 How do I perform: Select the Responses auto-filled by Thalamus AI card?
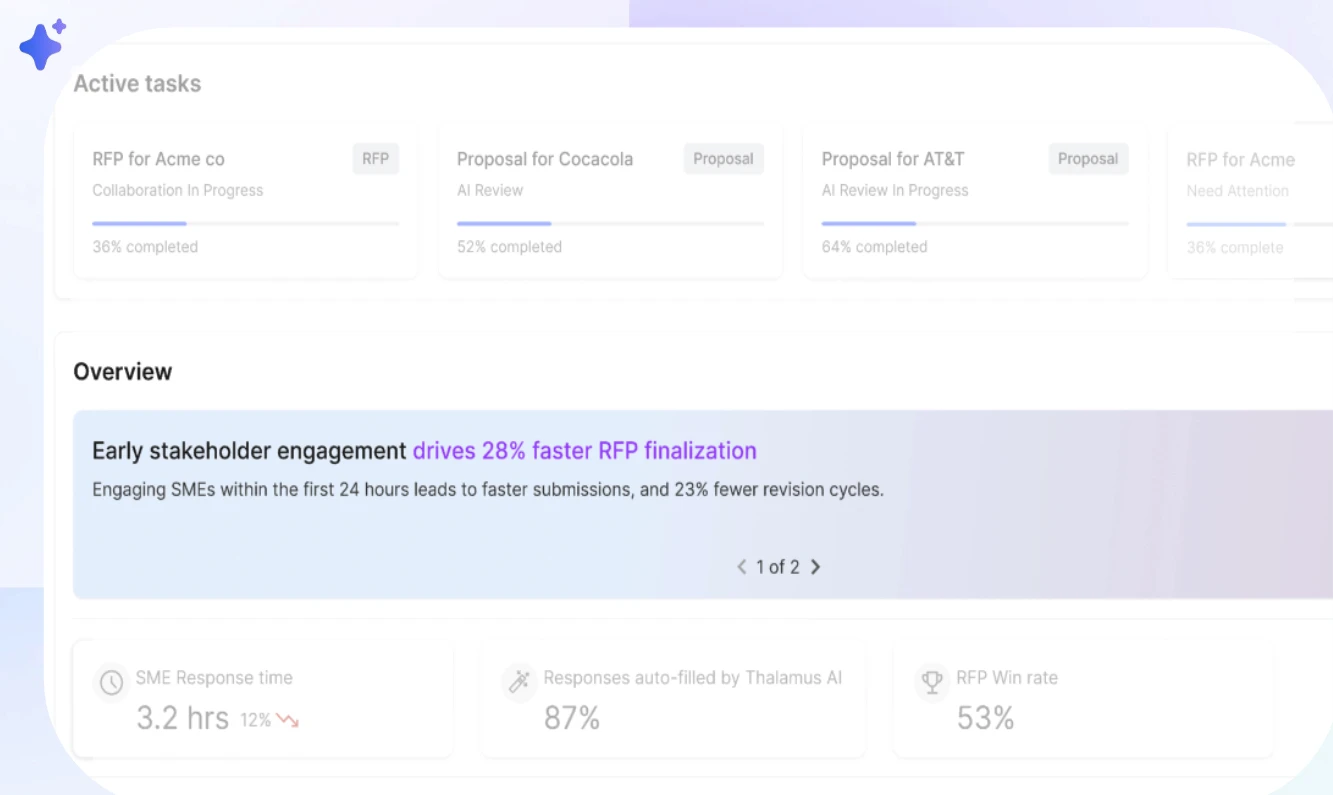pos(673,699)
